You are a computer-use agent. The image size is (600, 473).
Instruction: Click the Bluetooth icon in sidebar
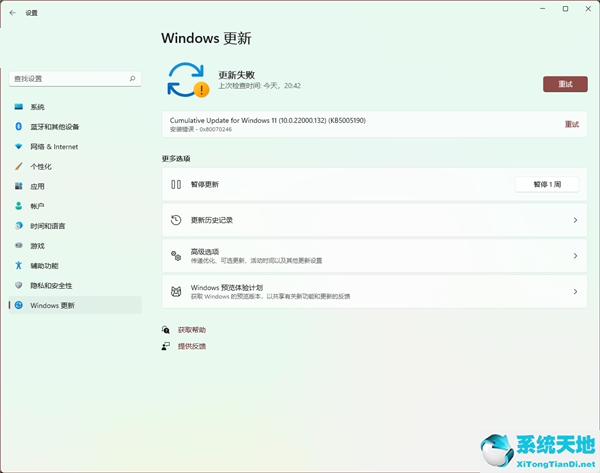pyautogui.click(x=19, y=126)
